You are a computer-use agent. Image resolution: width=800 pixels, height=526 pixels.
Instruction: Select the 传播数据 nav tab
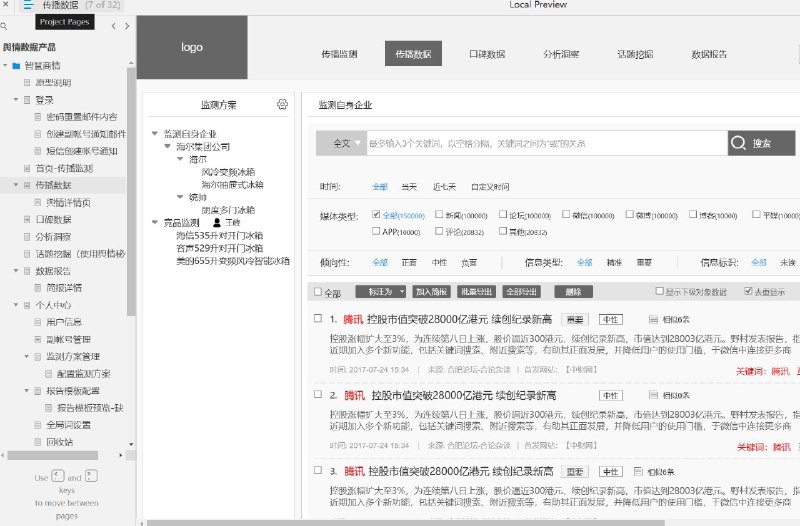tap(413, 54)
